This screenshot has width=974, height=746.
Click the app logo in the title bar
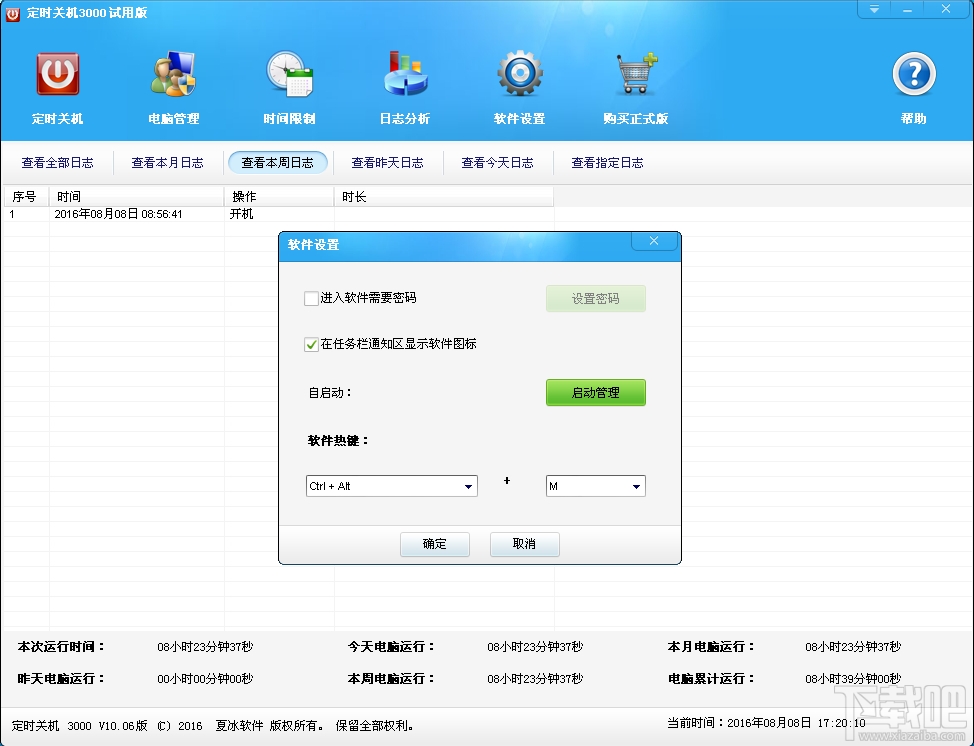pos(12,14)
